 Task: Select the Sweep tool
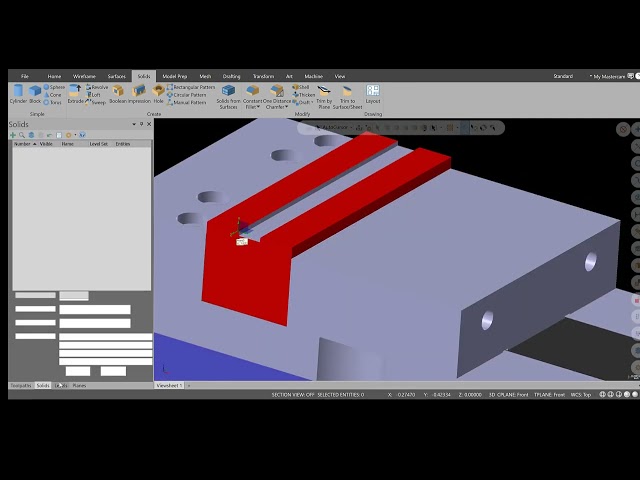pyautogui.click(x=96, y=102)
